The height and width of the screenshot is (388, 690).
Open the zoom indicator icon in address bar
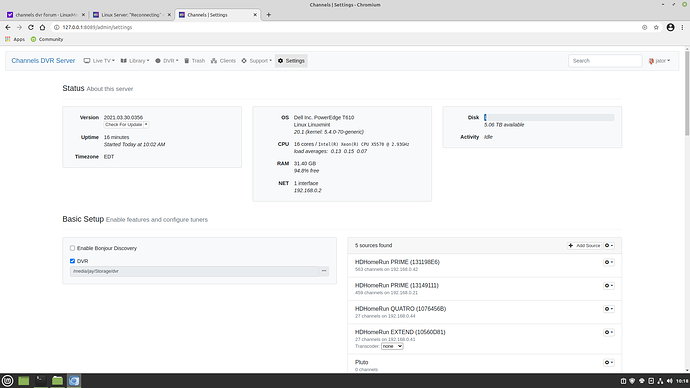[x=644, y=27]
